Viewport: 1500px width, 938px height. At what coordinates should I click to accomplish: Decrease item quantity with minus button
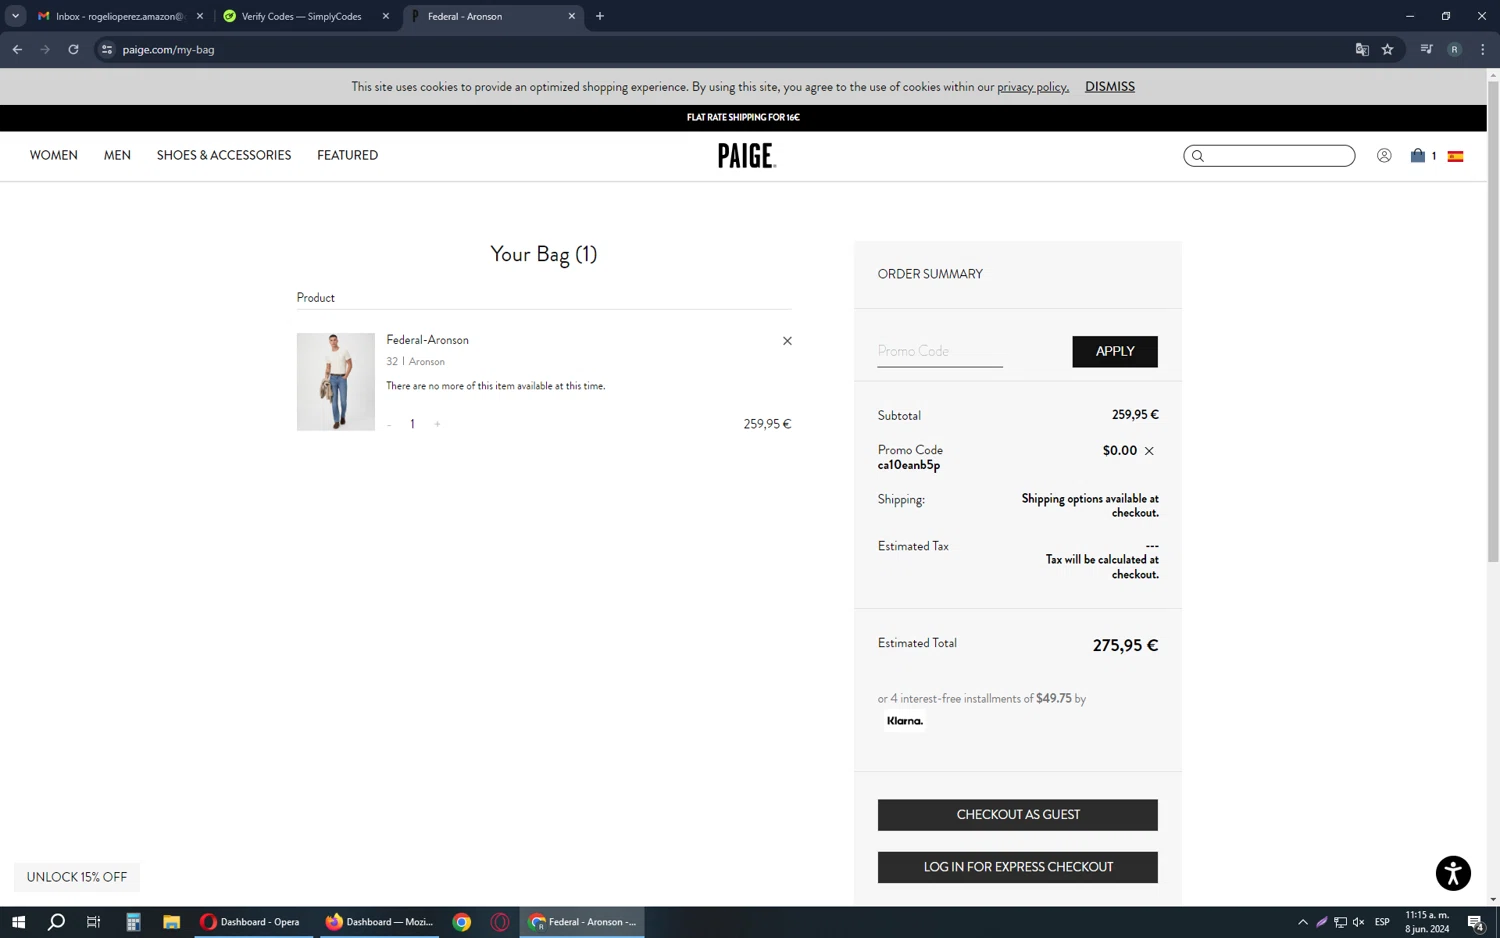[x=389, y=425]
